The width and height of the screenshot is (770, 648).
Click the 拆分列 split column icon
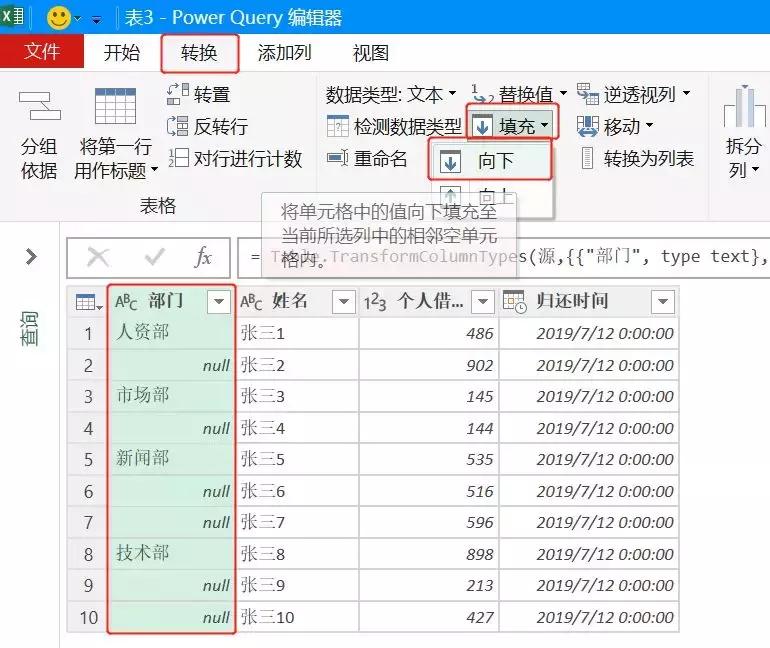pyautogui.click(x=744, y=107)
